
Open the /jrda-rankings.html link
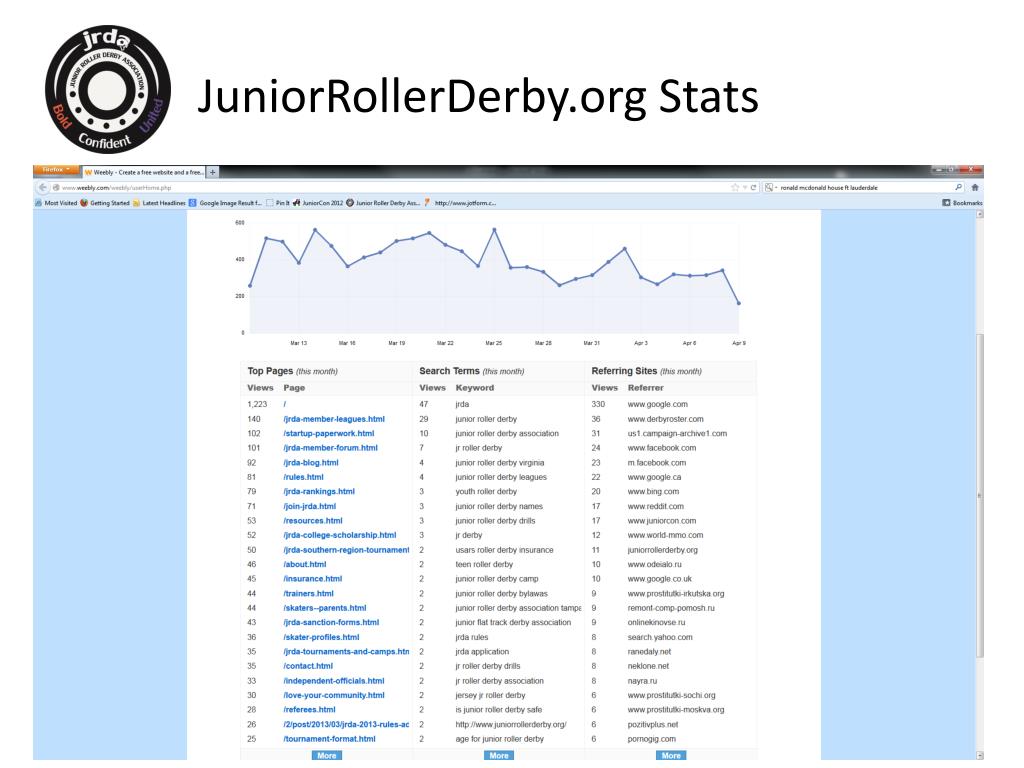tap(319, 492)
